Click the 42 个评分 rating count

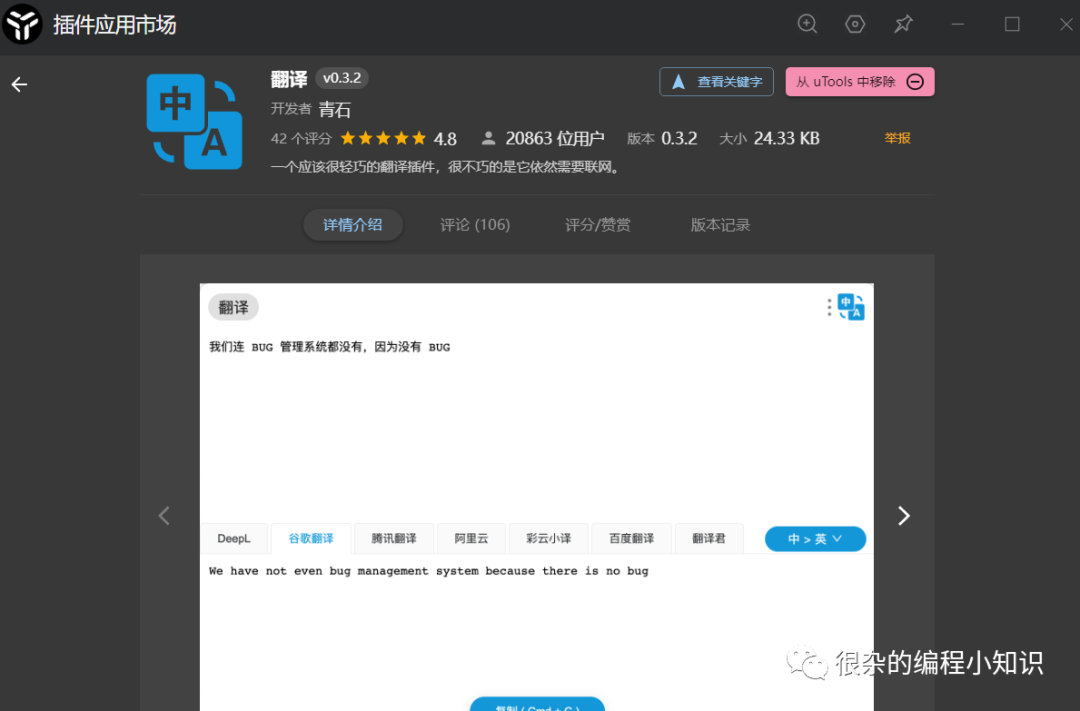(301, 138)
